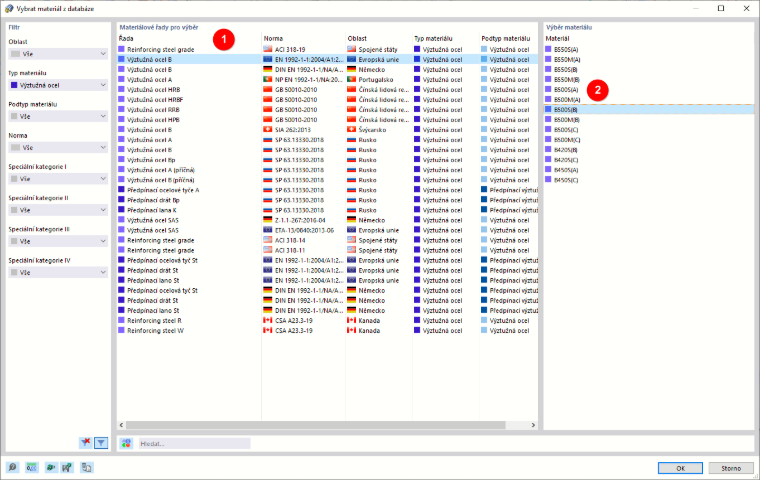Select material B500S(C)
Image resolution: width=760 pixels, height=480 pixels.
[x=566, y=129]
